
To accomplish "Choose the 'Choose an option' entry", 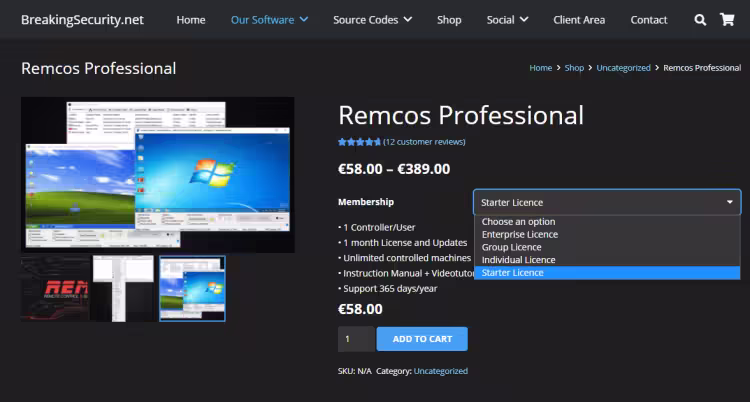I will click(607, 222).
